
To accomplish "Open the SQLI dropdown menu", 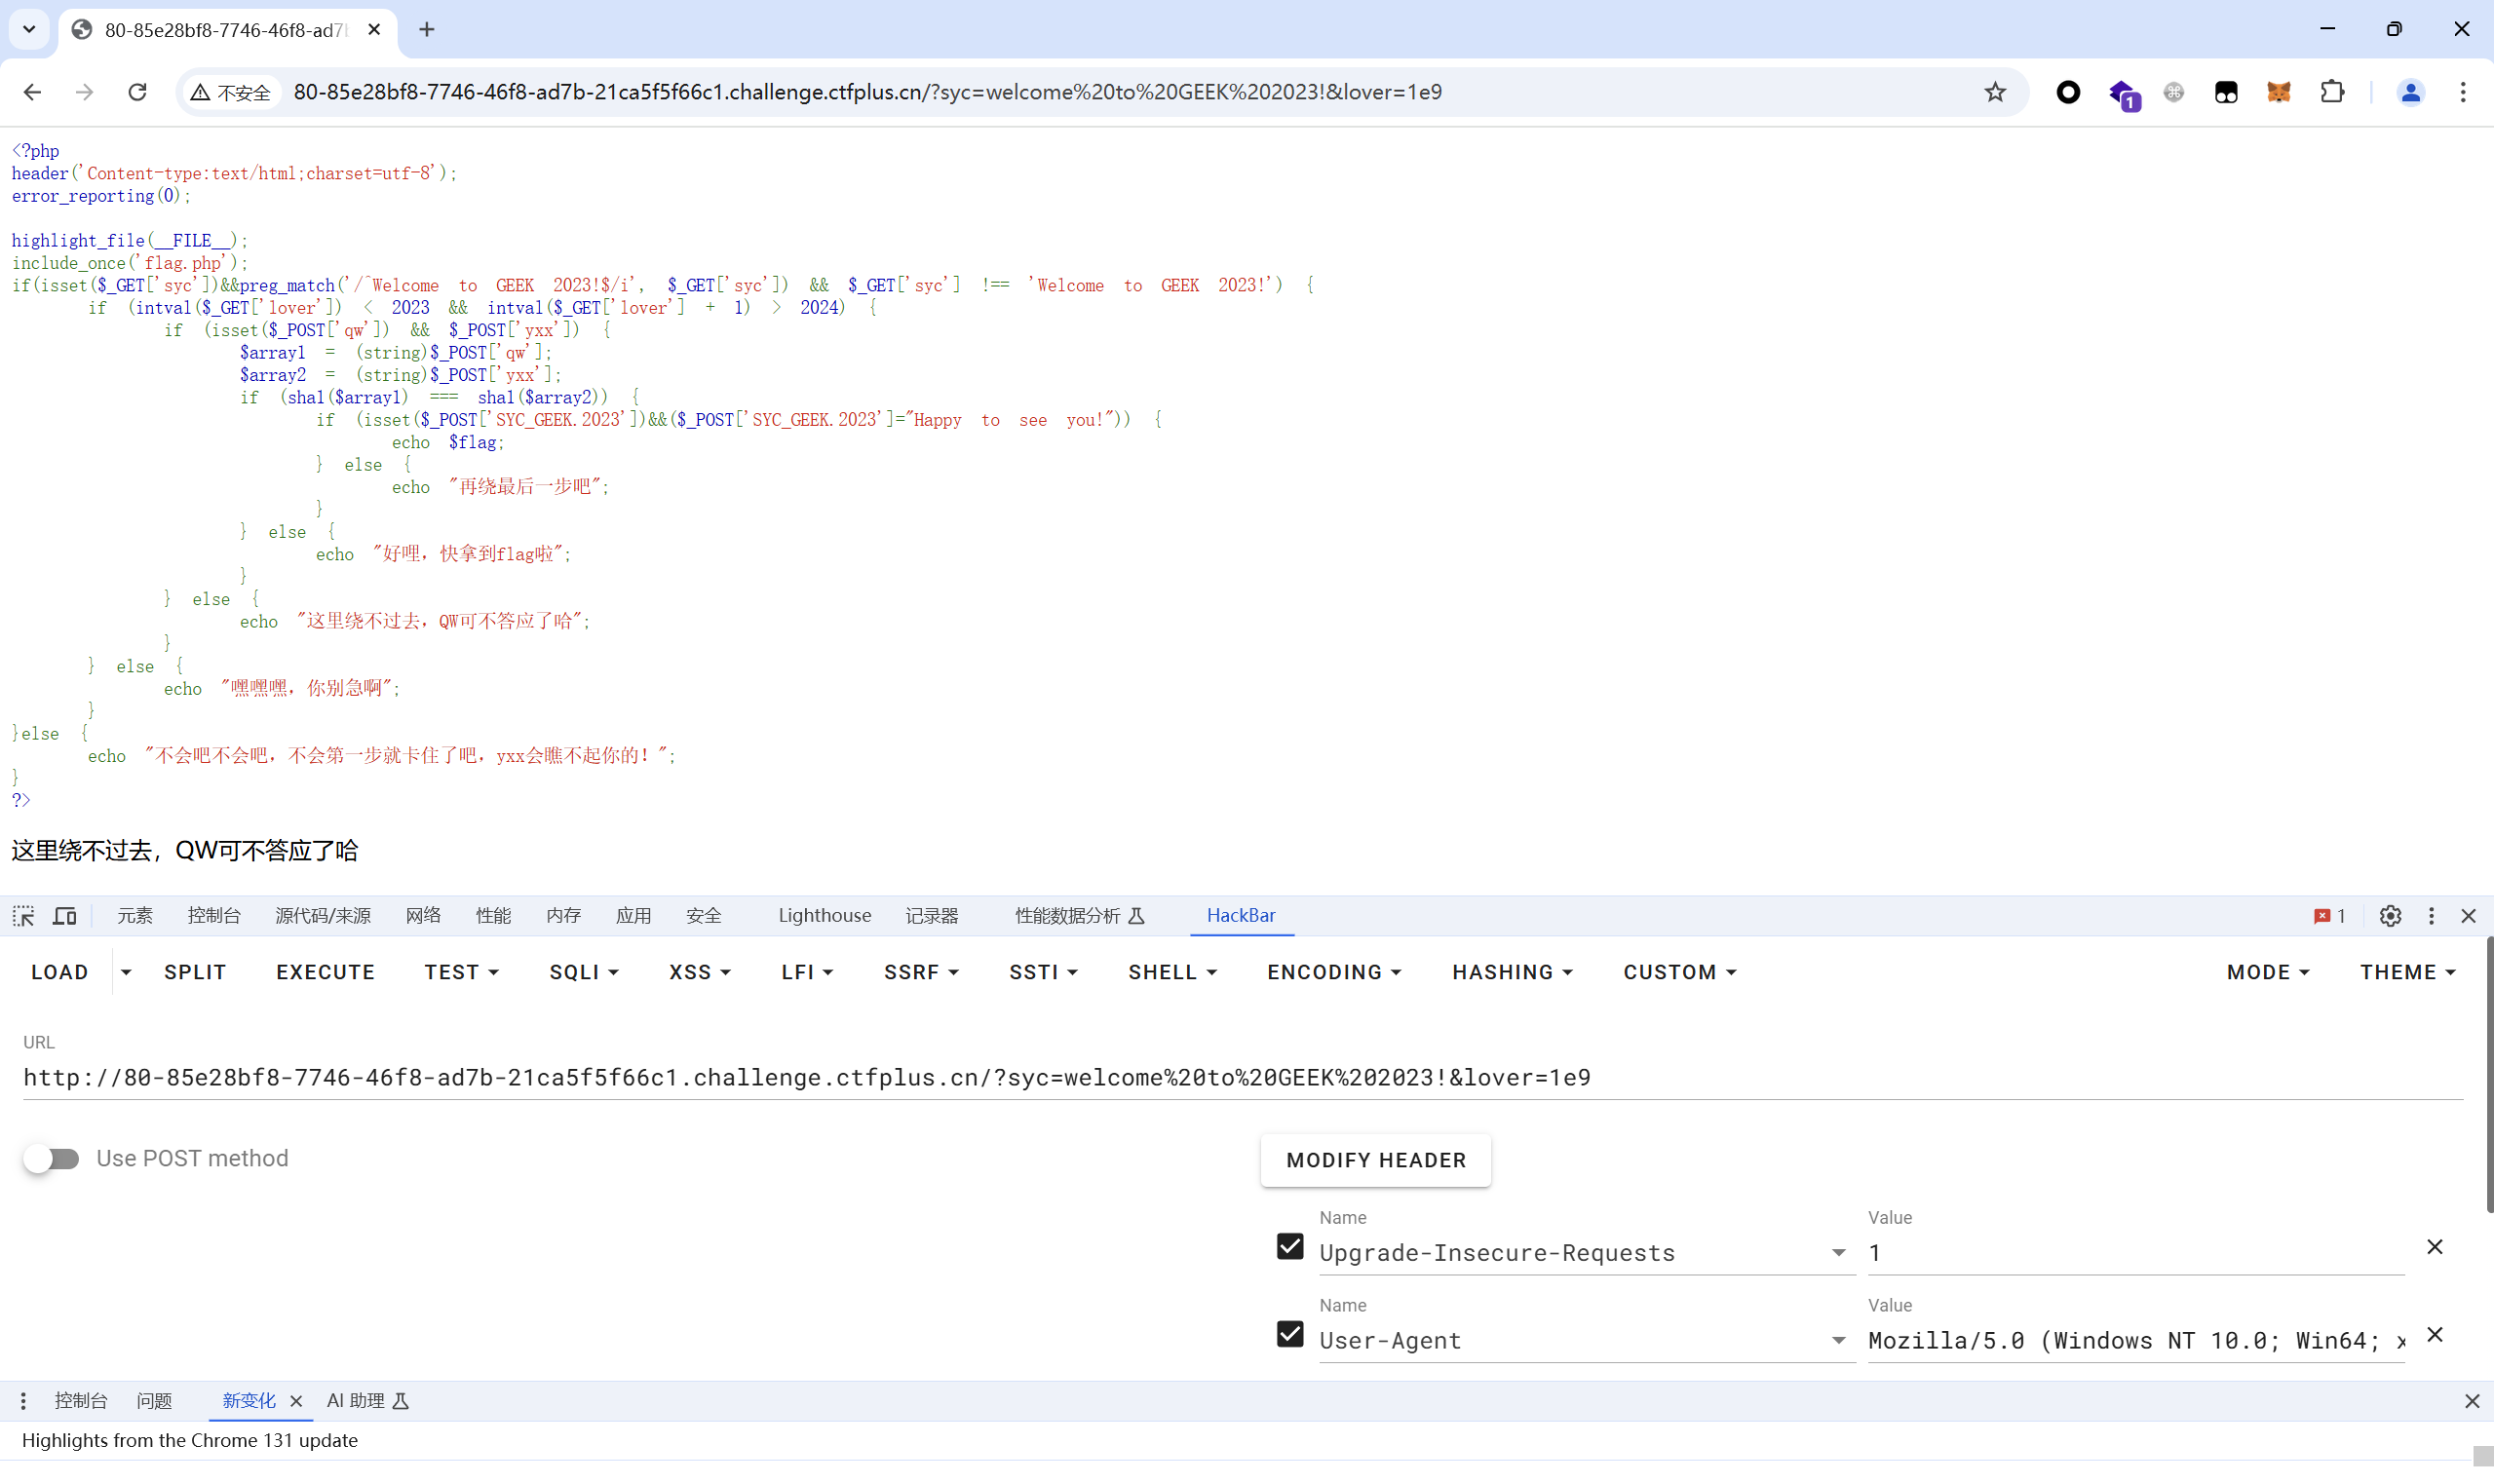I will [x=584, y=972].
